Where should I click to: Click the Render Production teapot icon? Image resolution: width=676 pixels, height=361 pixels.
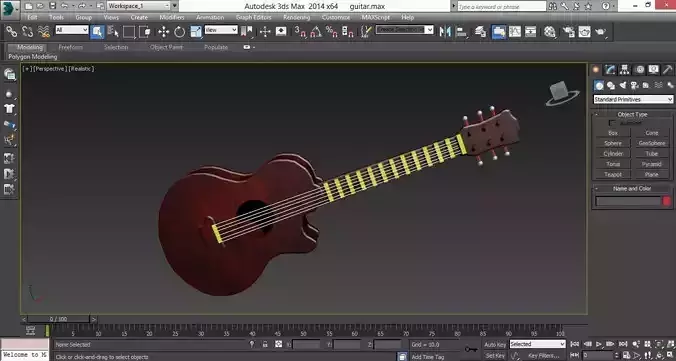(601, 31)
